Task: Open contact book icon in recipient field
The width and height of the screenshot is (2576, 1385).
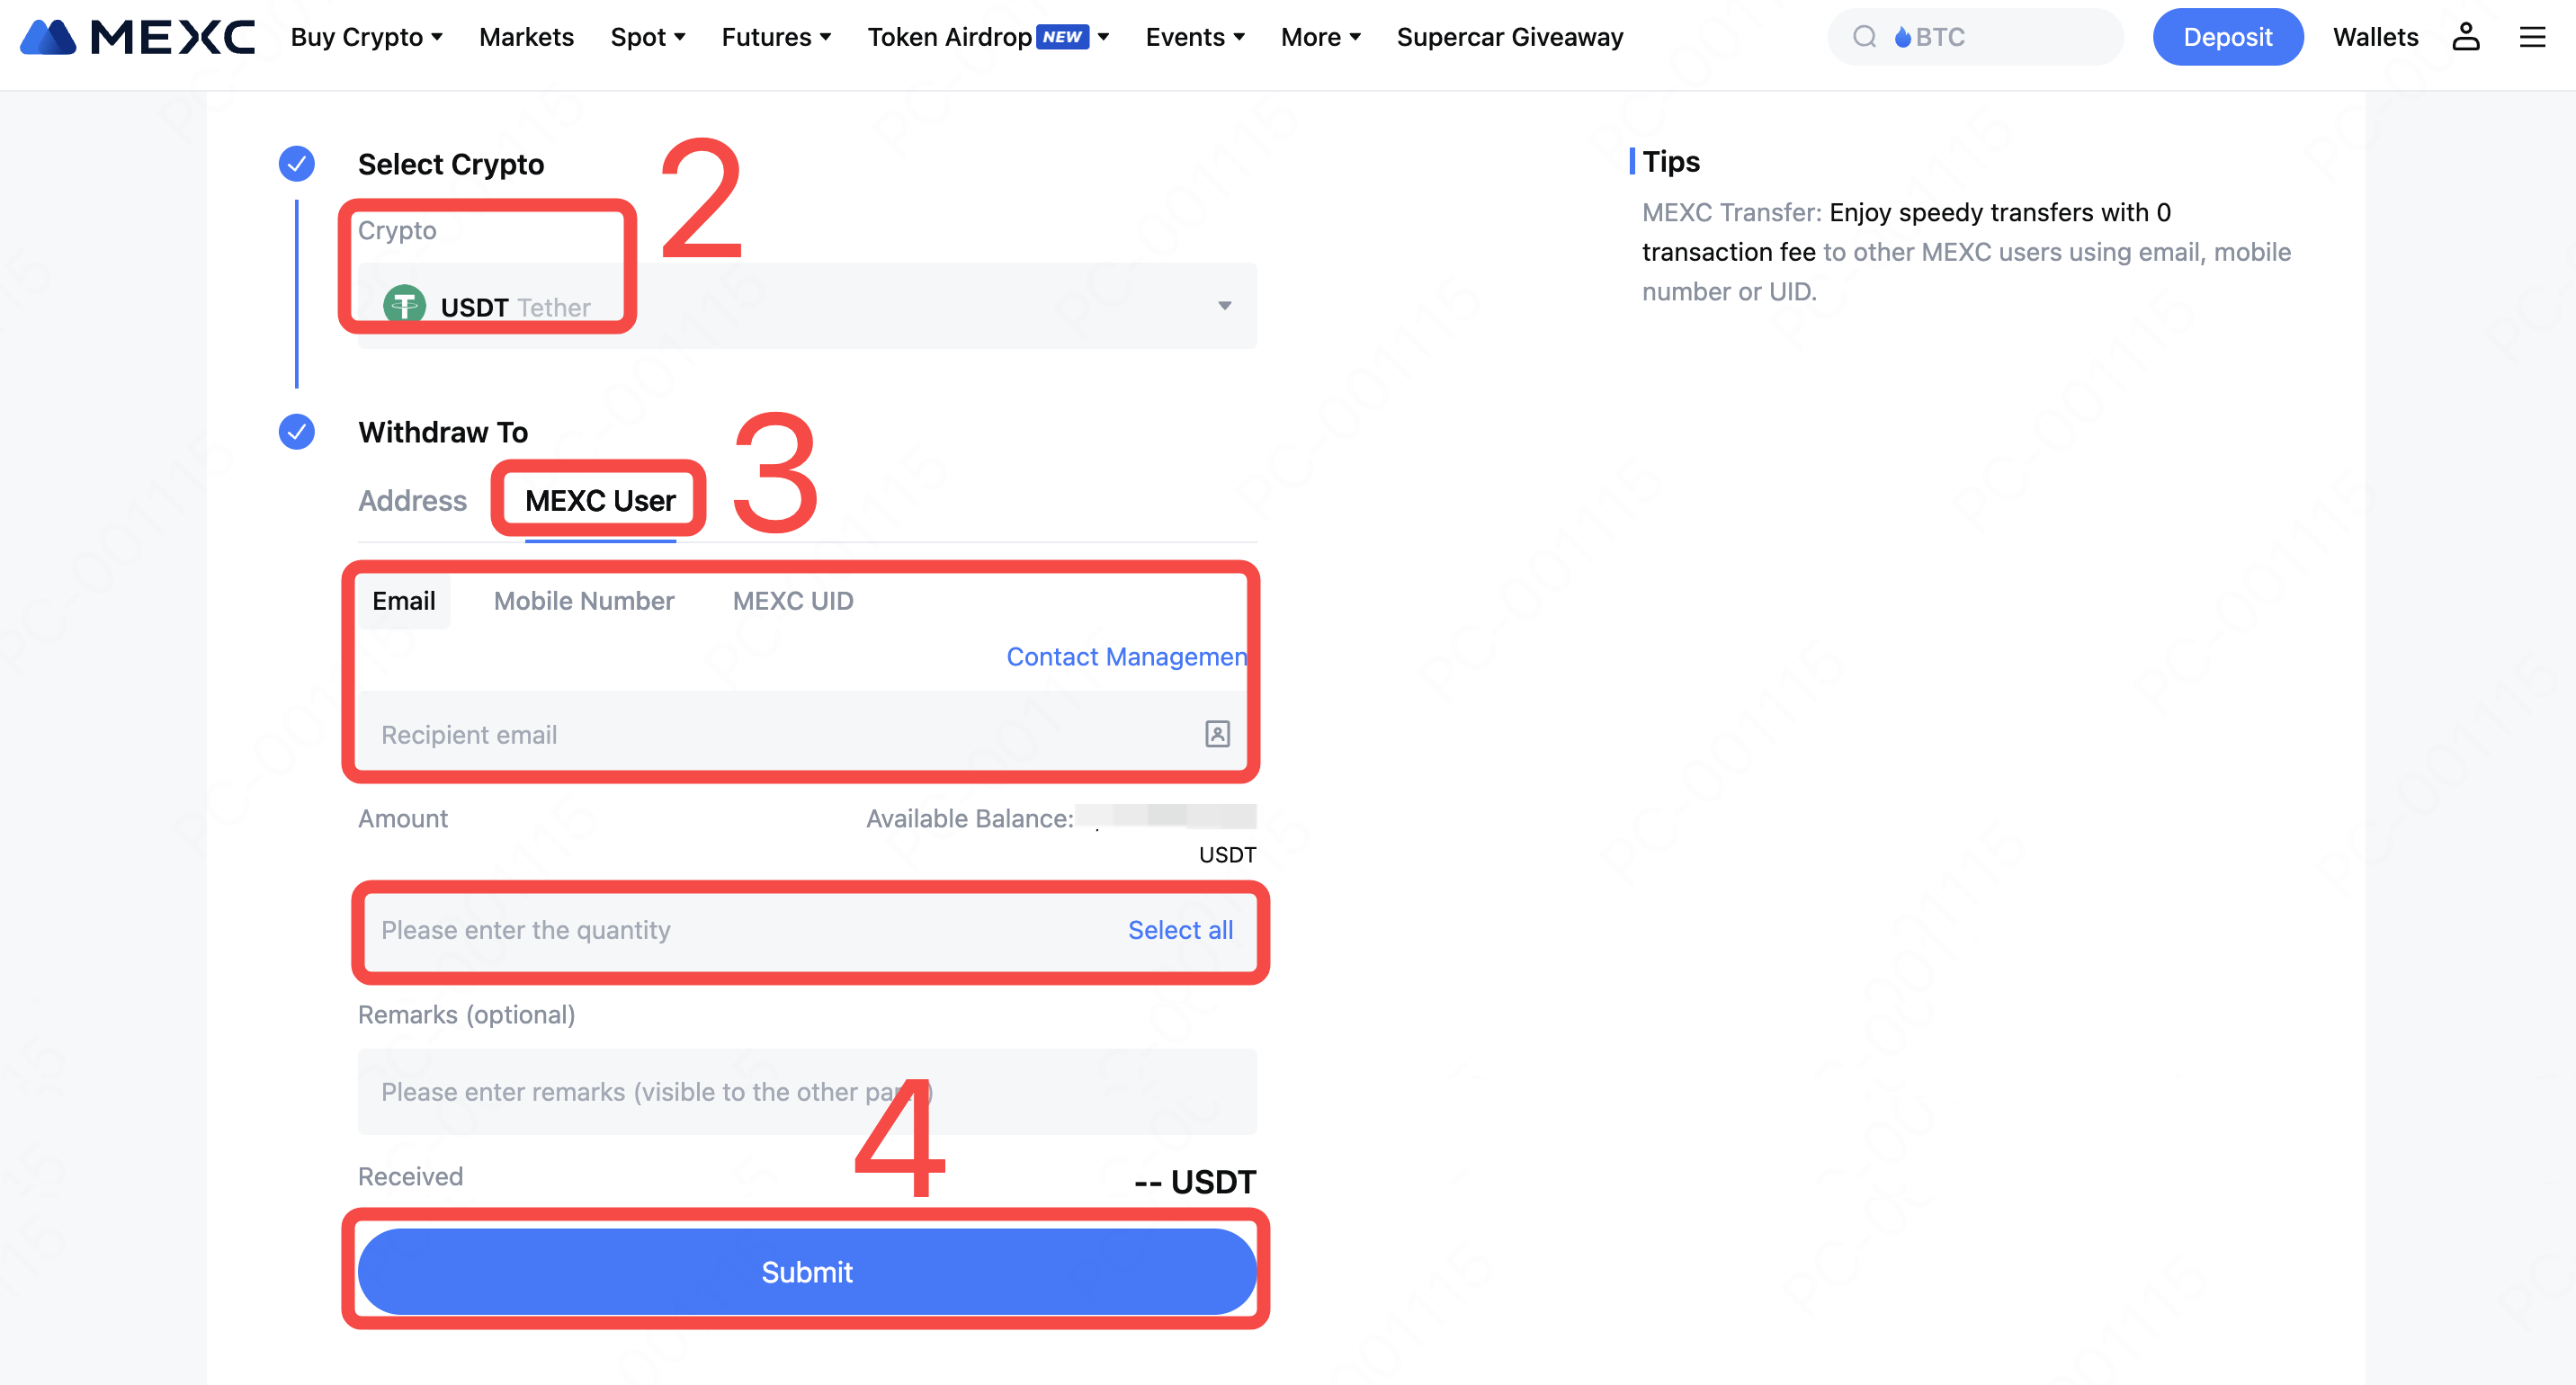Action: tap(1217, 734)
